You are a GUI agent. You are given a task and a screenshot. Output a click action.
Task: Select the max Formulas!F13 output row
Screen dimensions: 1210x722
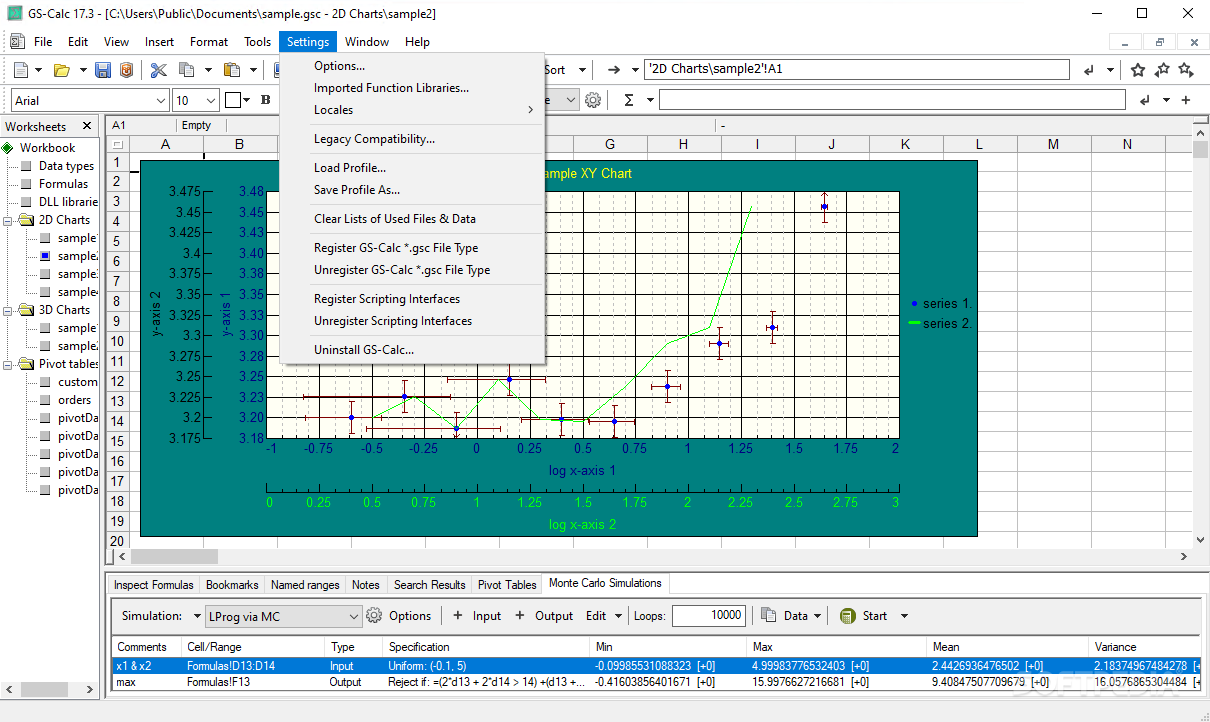point(655,682)
